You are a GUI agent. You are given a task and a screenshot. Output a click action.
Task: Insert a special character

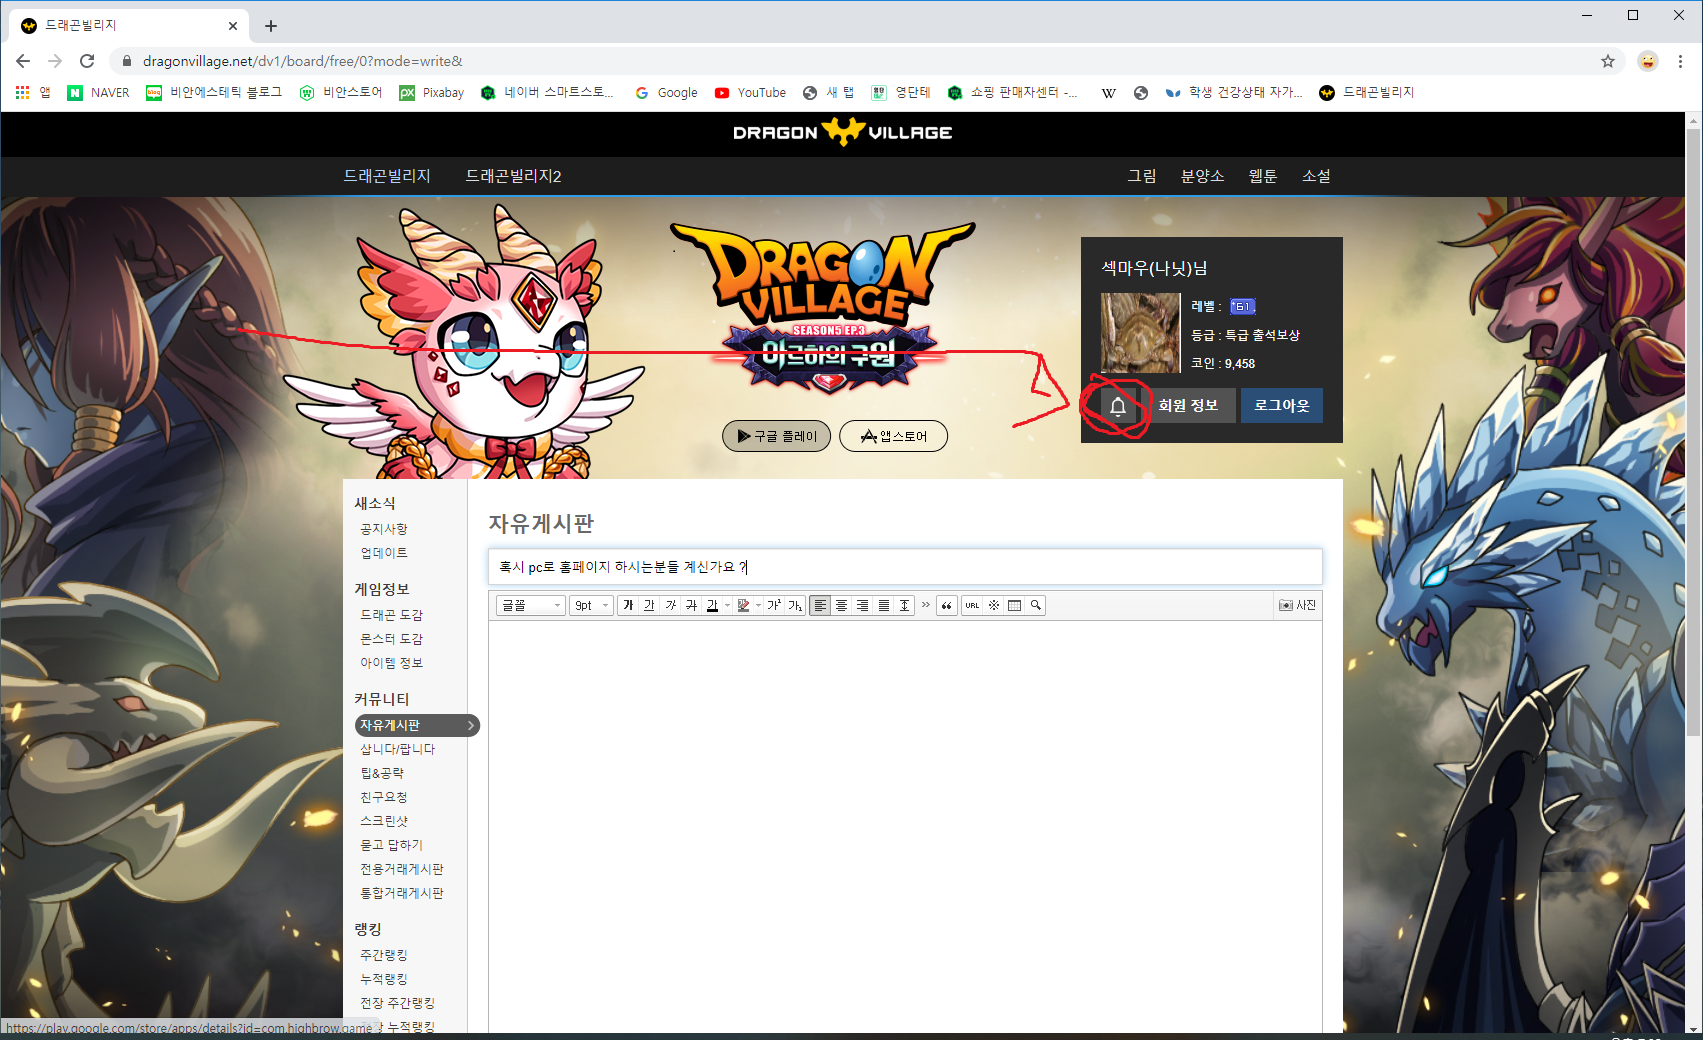pyautogui.click(x=993, y=605)
